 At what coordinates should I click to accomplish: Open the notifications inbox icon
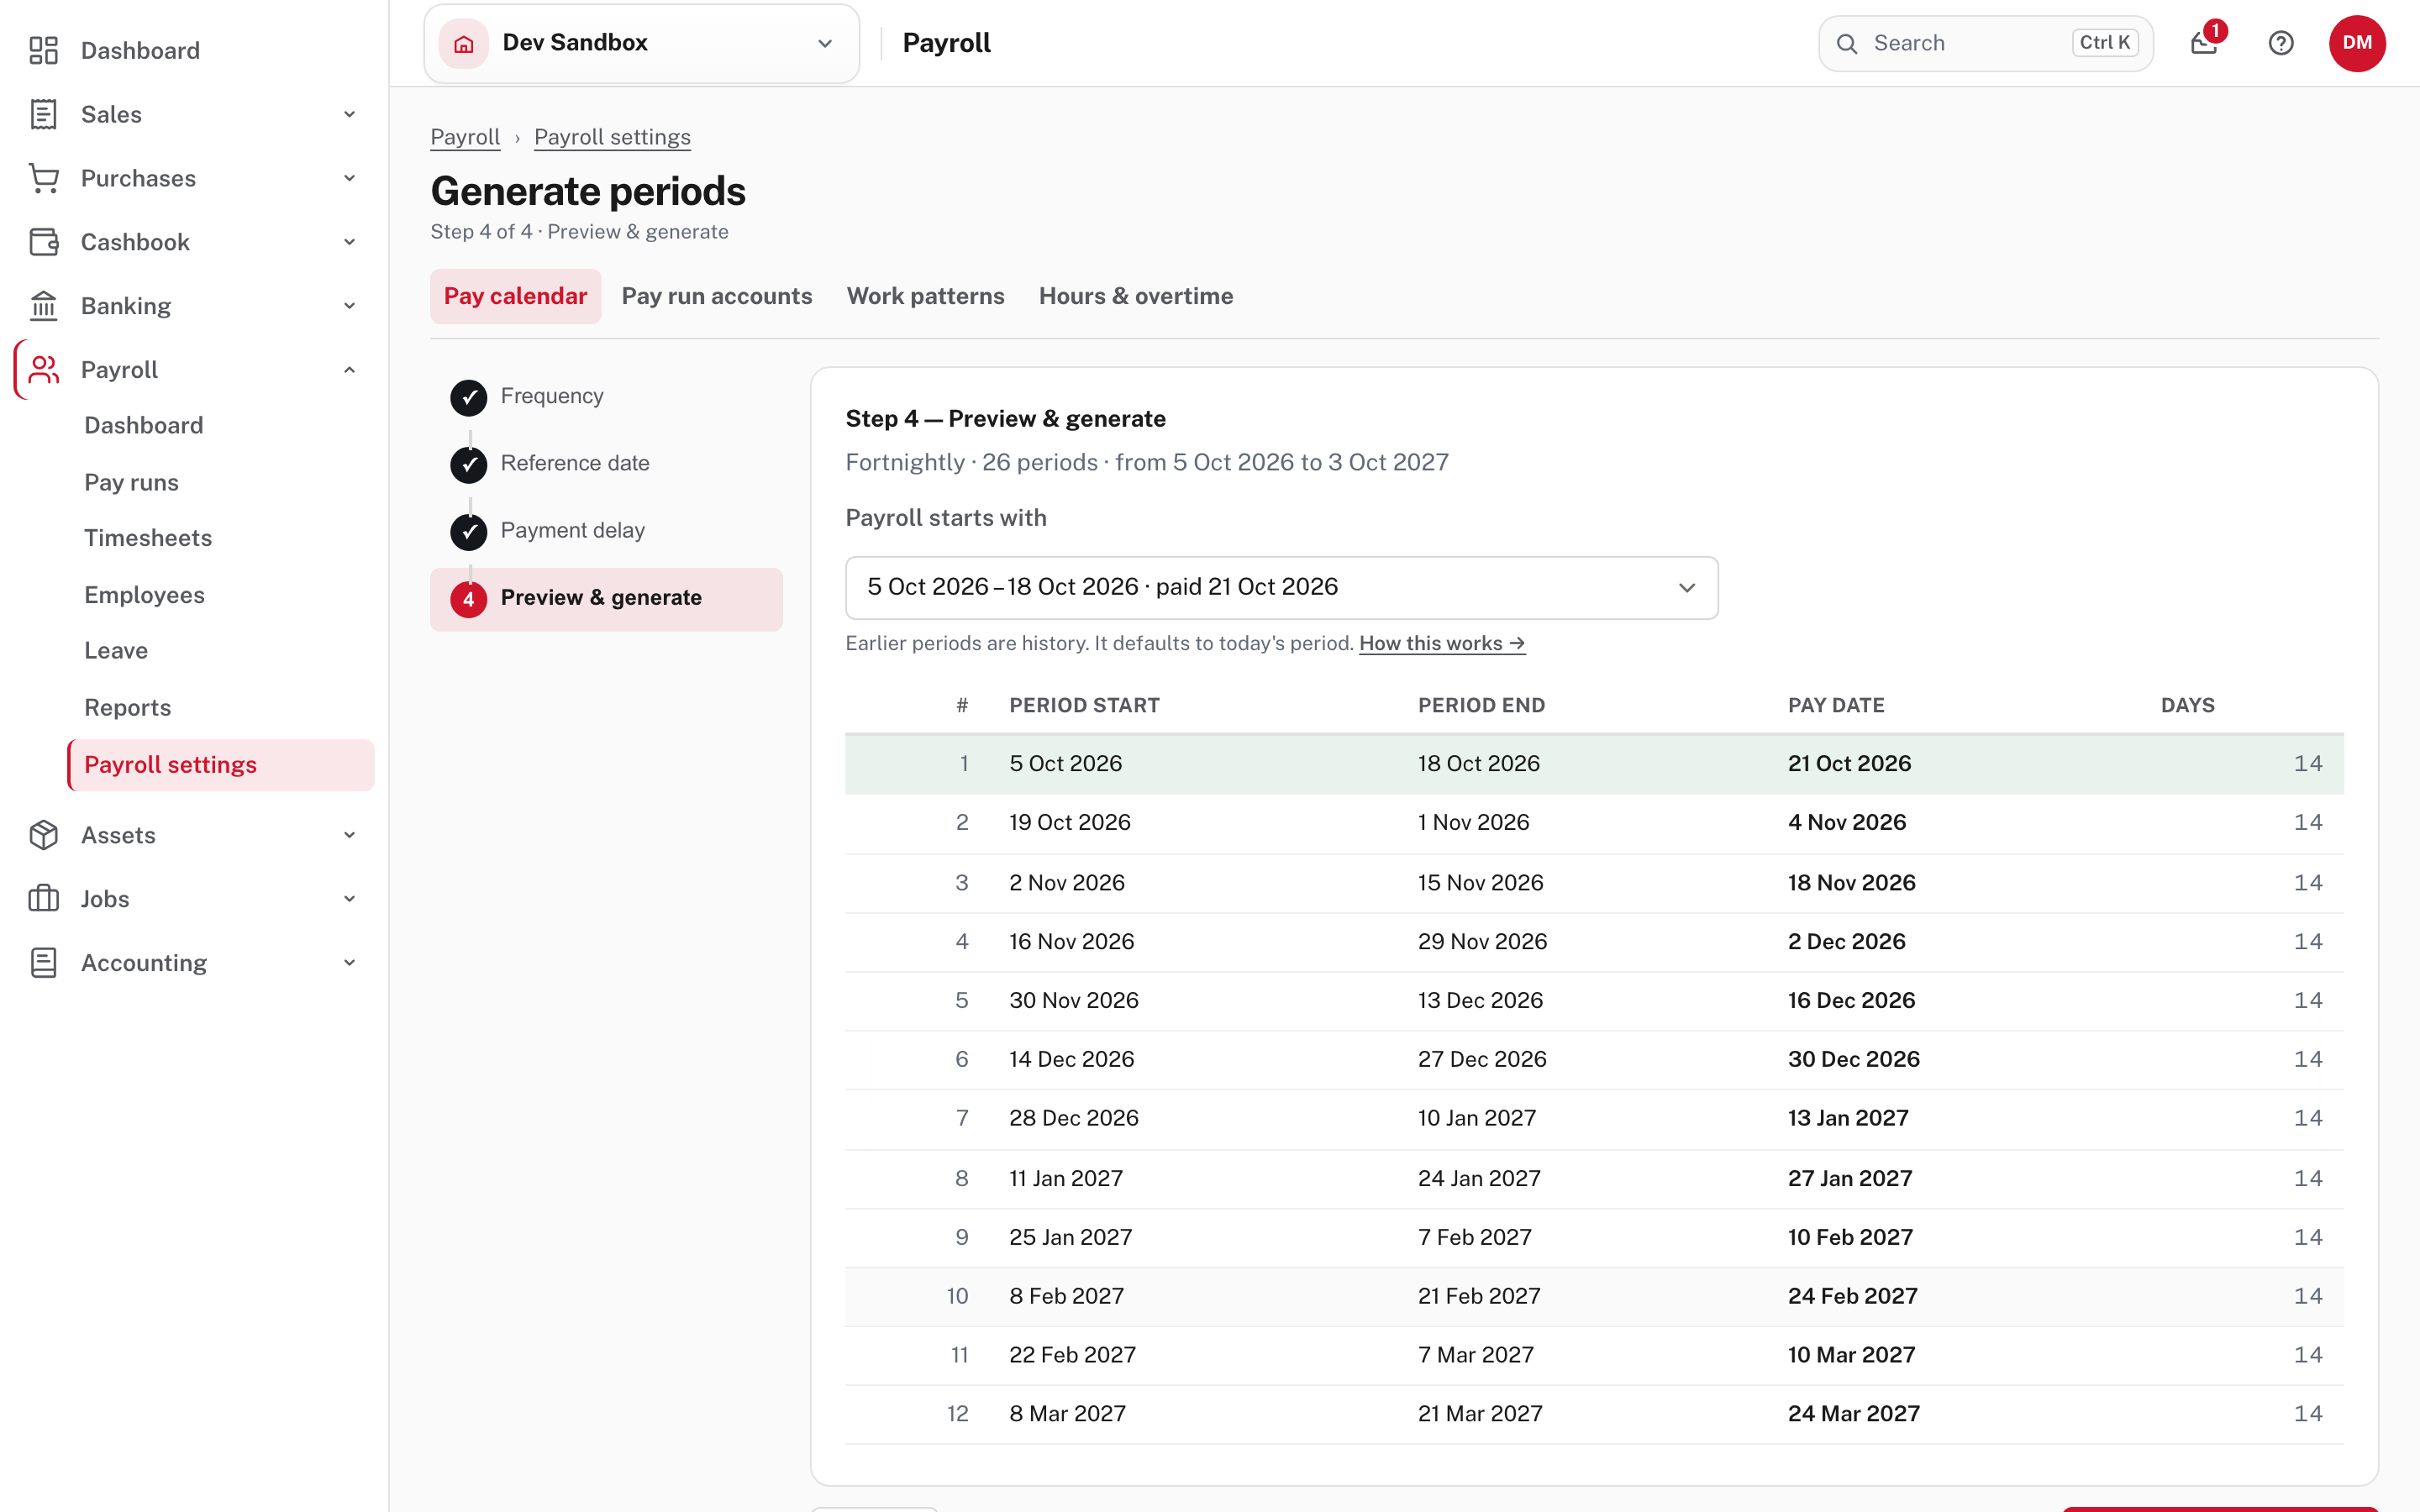point(2204,43)
